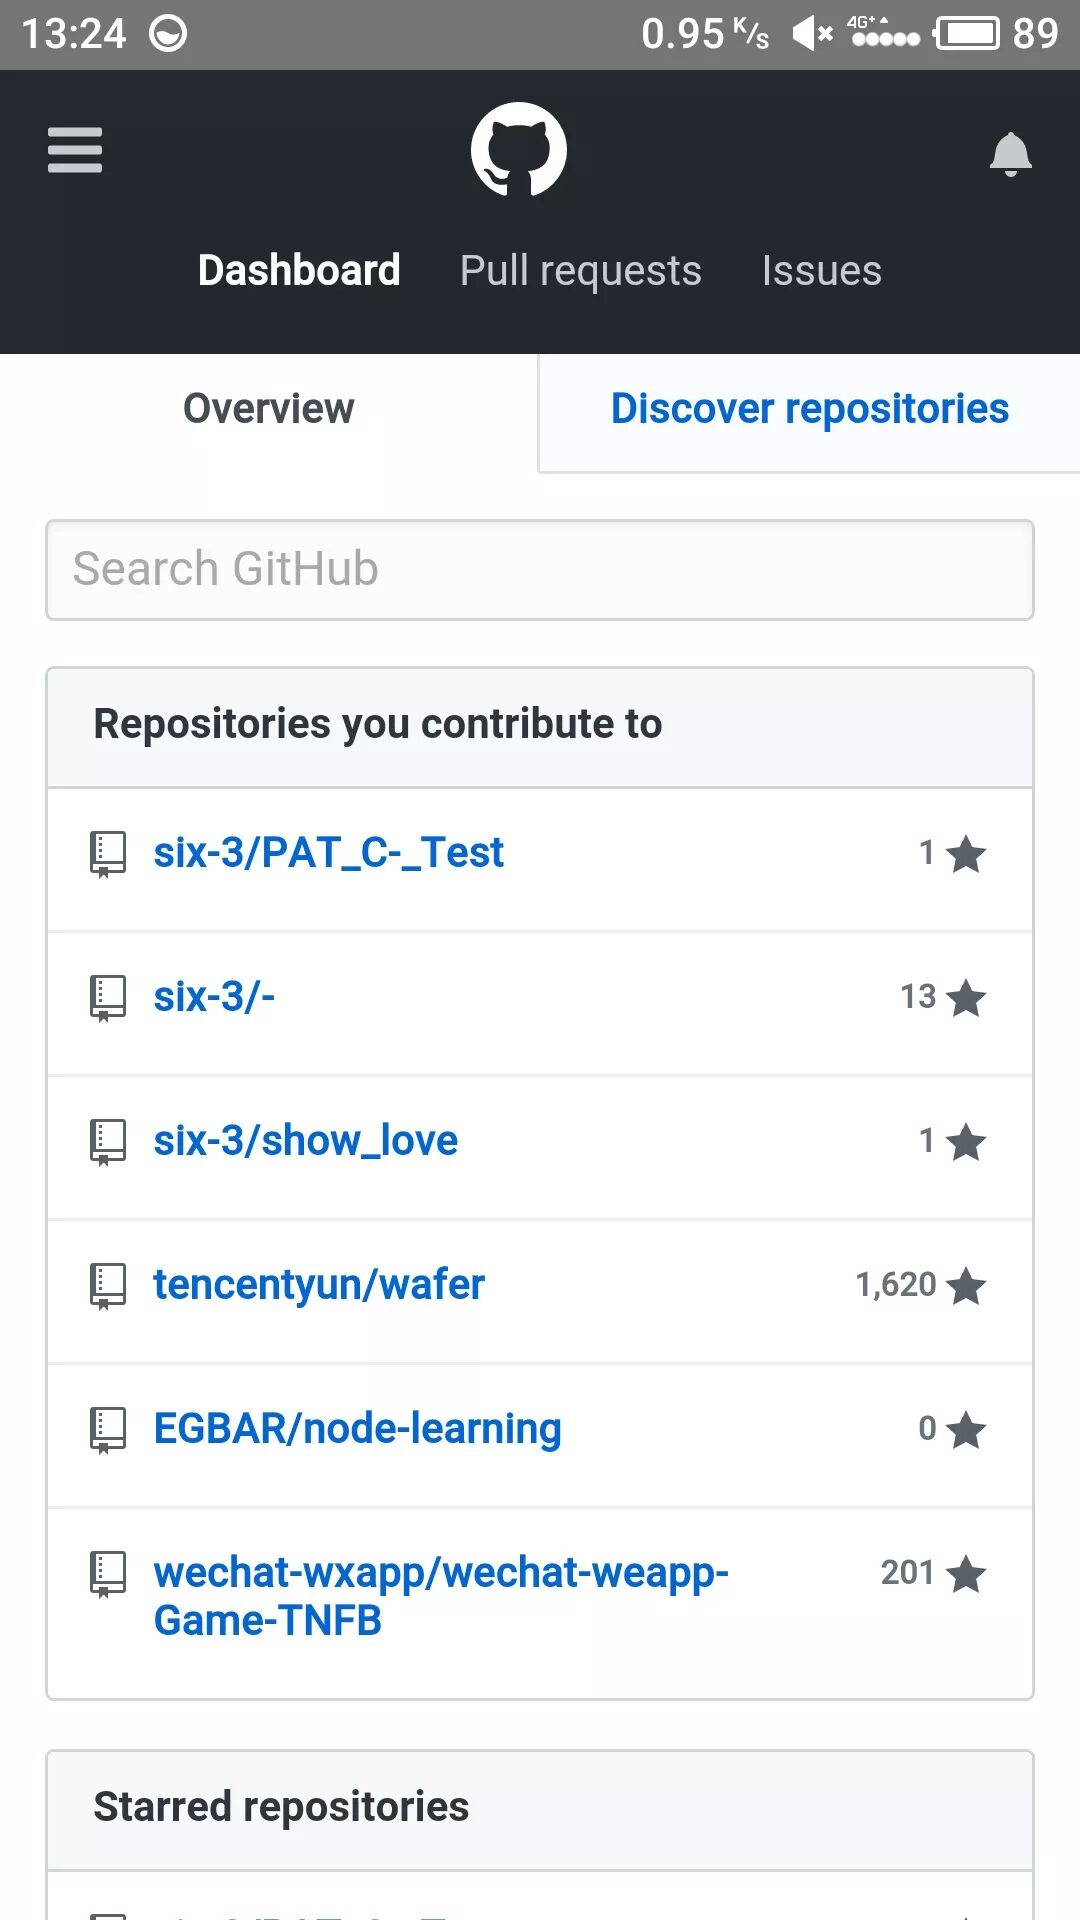Open the hamburger navigation menu
The height and width of the screenshot is (1920, 1080).
coord(75,150)
